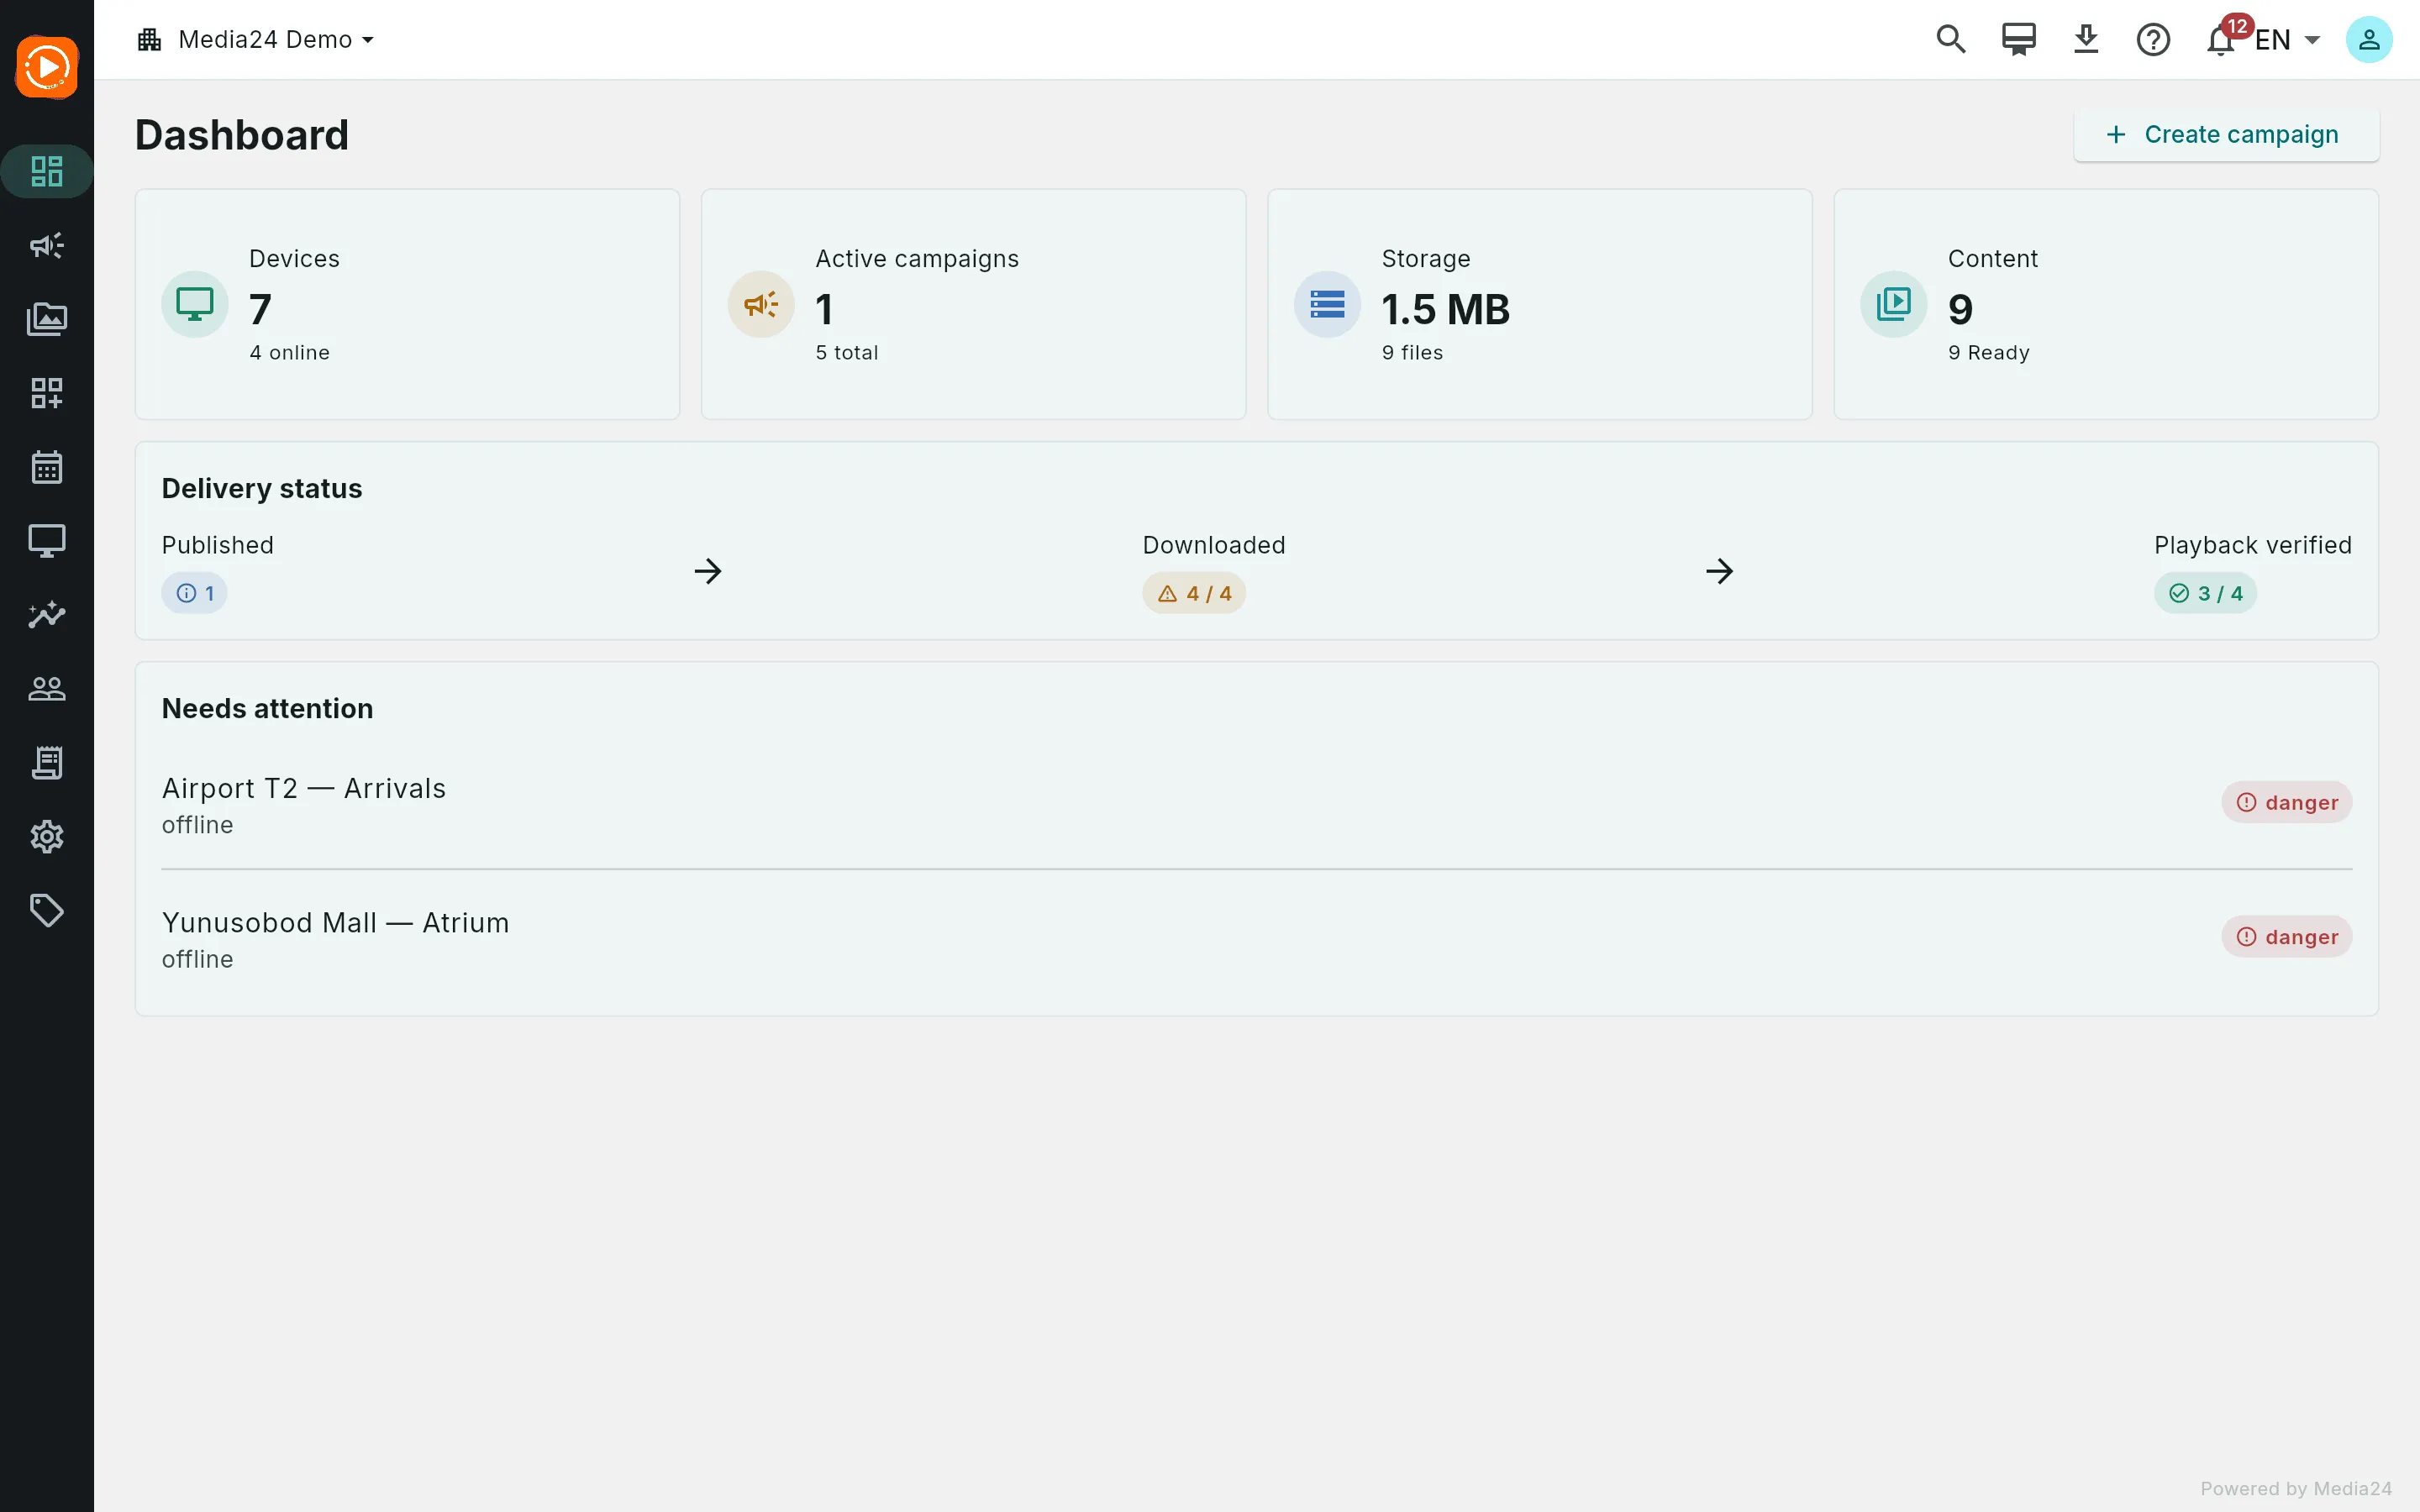Click the Storage card icon

1327,304
